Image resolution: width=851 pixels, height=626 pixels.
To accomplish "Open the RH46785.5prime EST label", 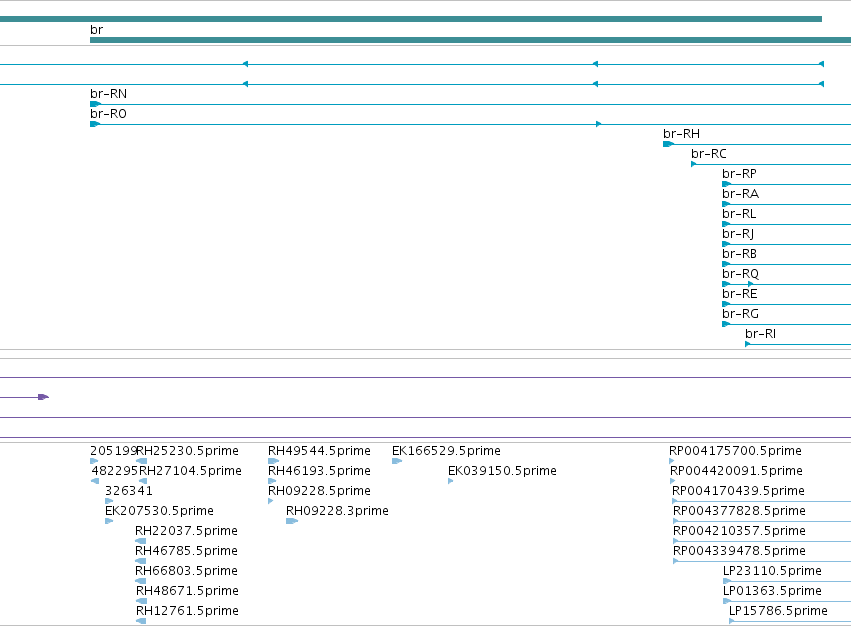I will point(186,552).
